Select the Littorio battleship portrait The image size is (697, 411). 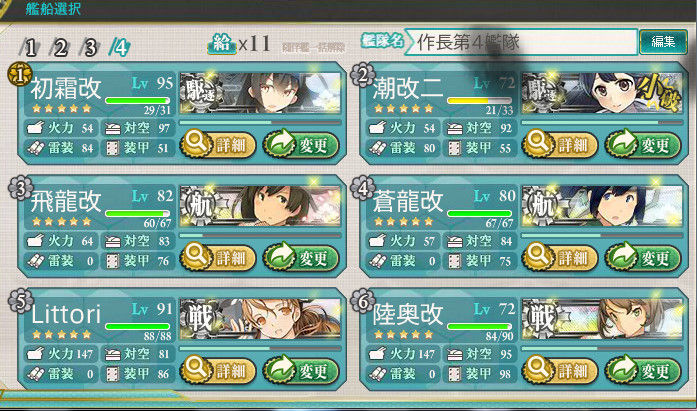click(x=260, y=319)
